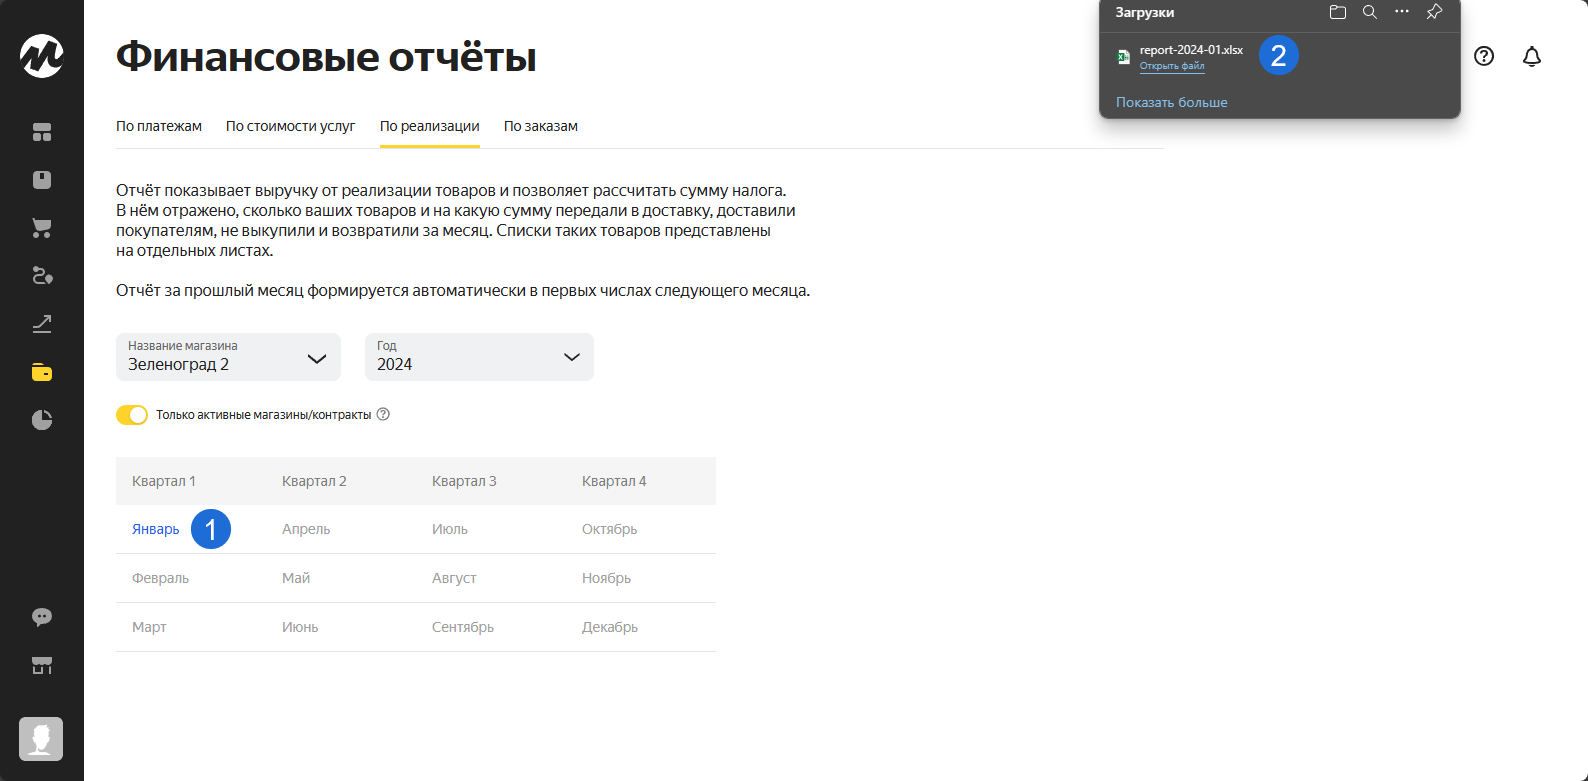Click the Финансовые отчёты page heading
This screenshot has height=781, width=1588.
[x=326, y=57]
